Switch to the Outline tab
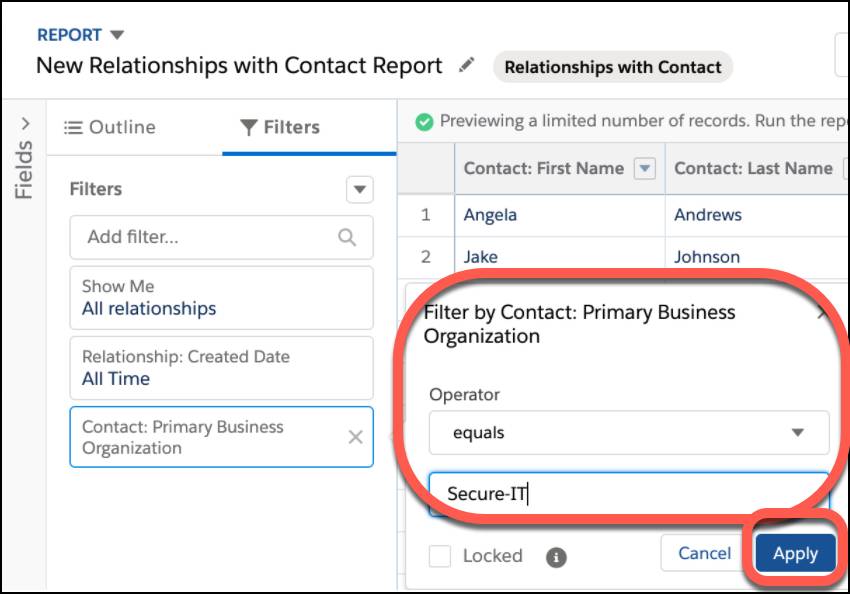The width and height of the screenshot is (850, 594). click(110, 127)
